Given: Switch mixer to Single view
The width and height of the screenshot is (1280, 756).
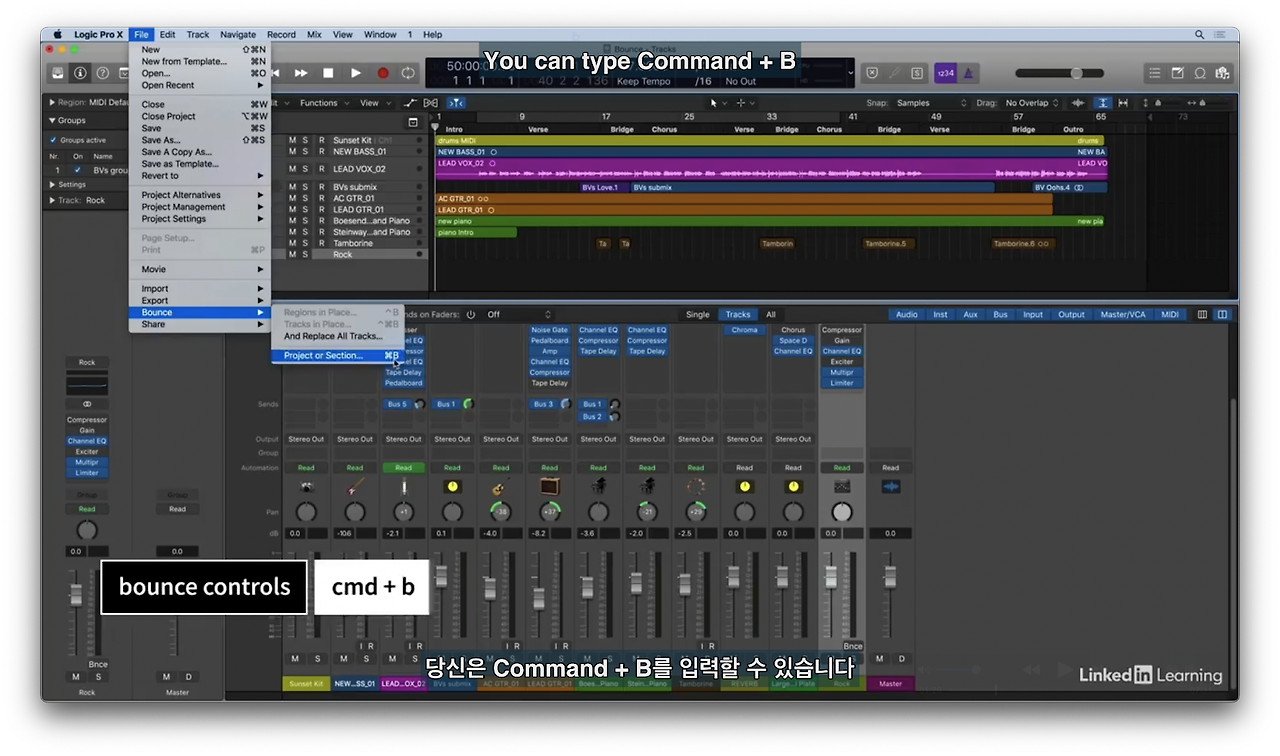Looking at the screenshot, I should (697, 314).
